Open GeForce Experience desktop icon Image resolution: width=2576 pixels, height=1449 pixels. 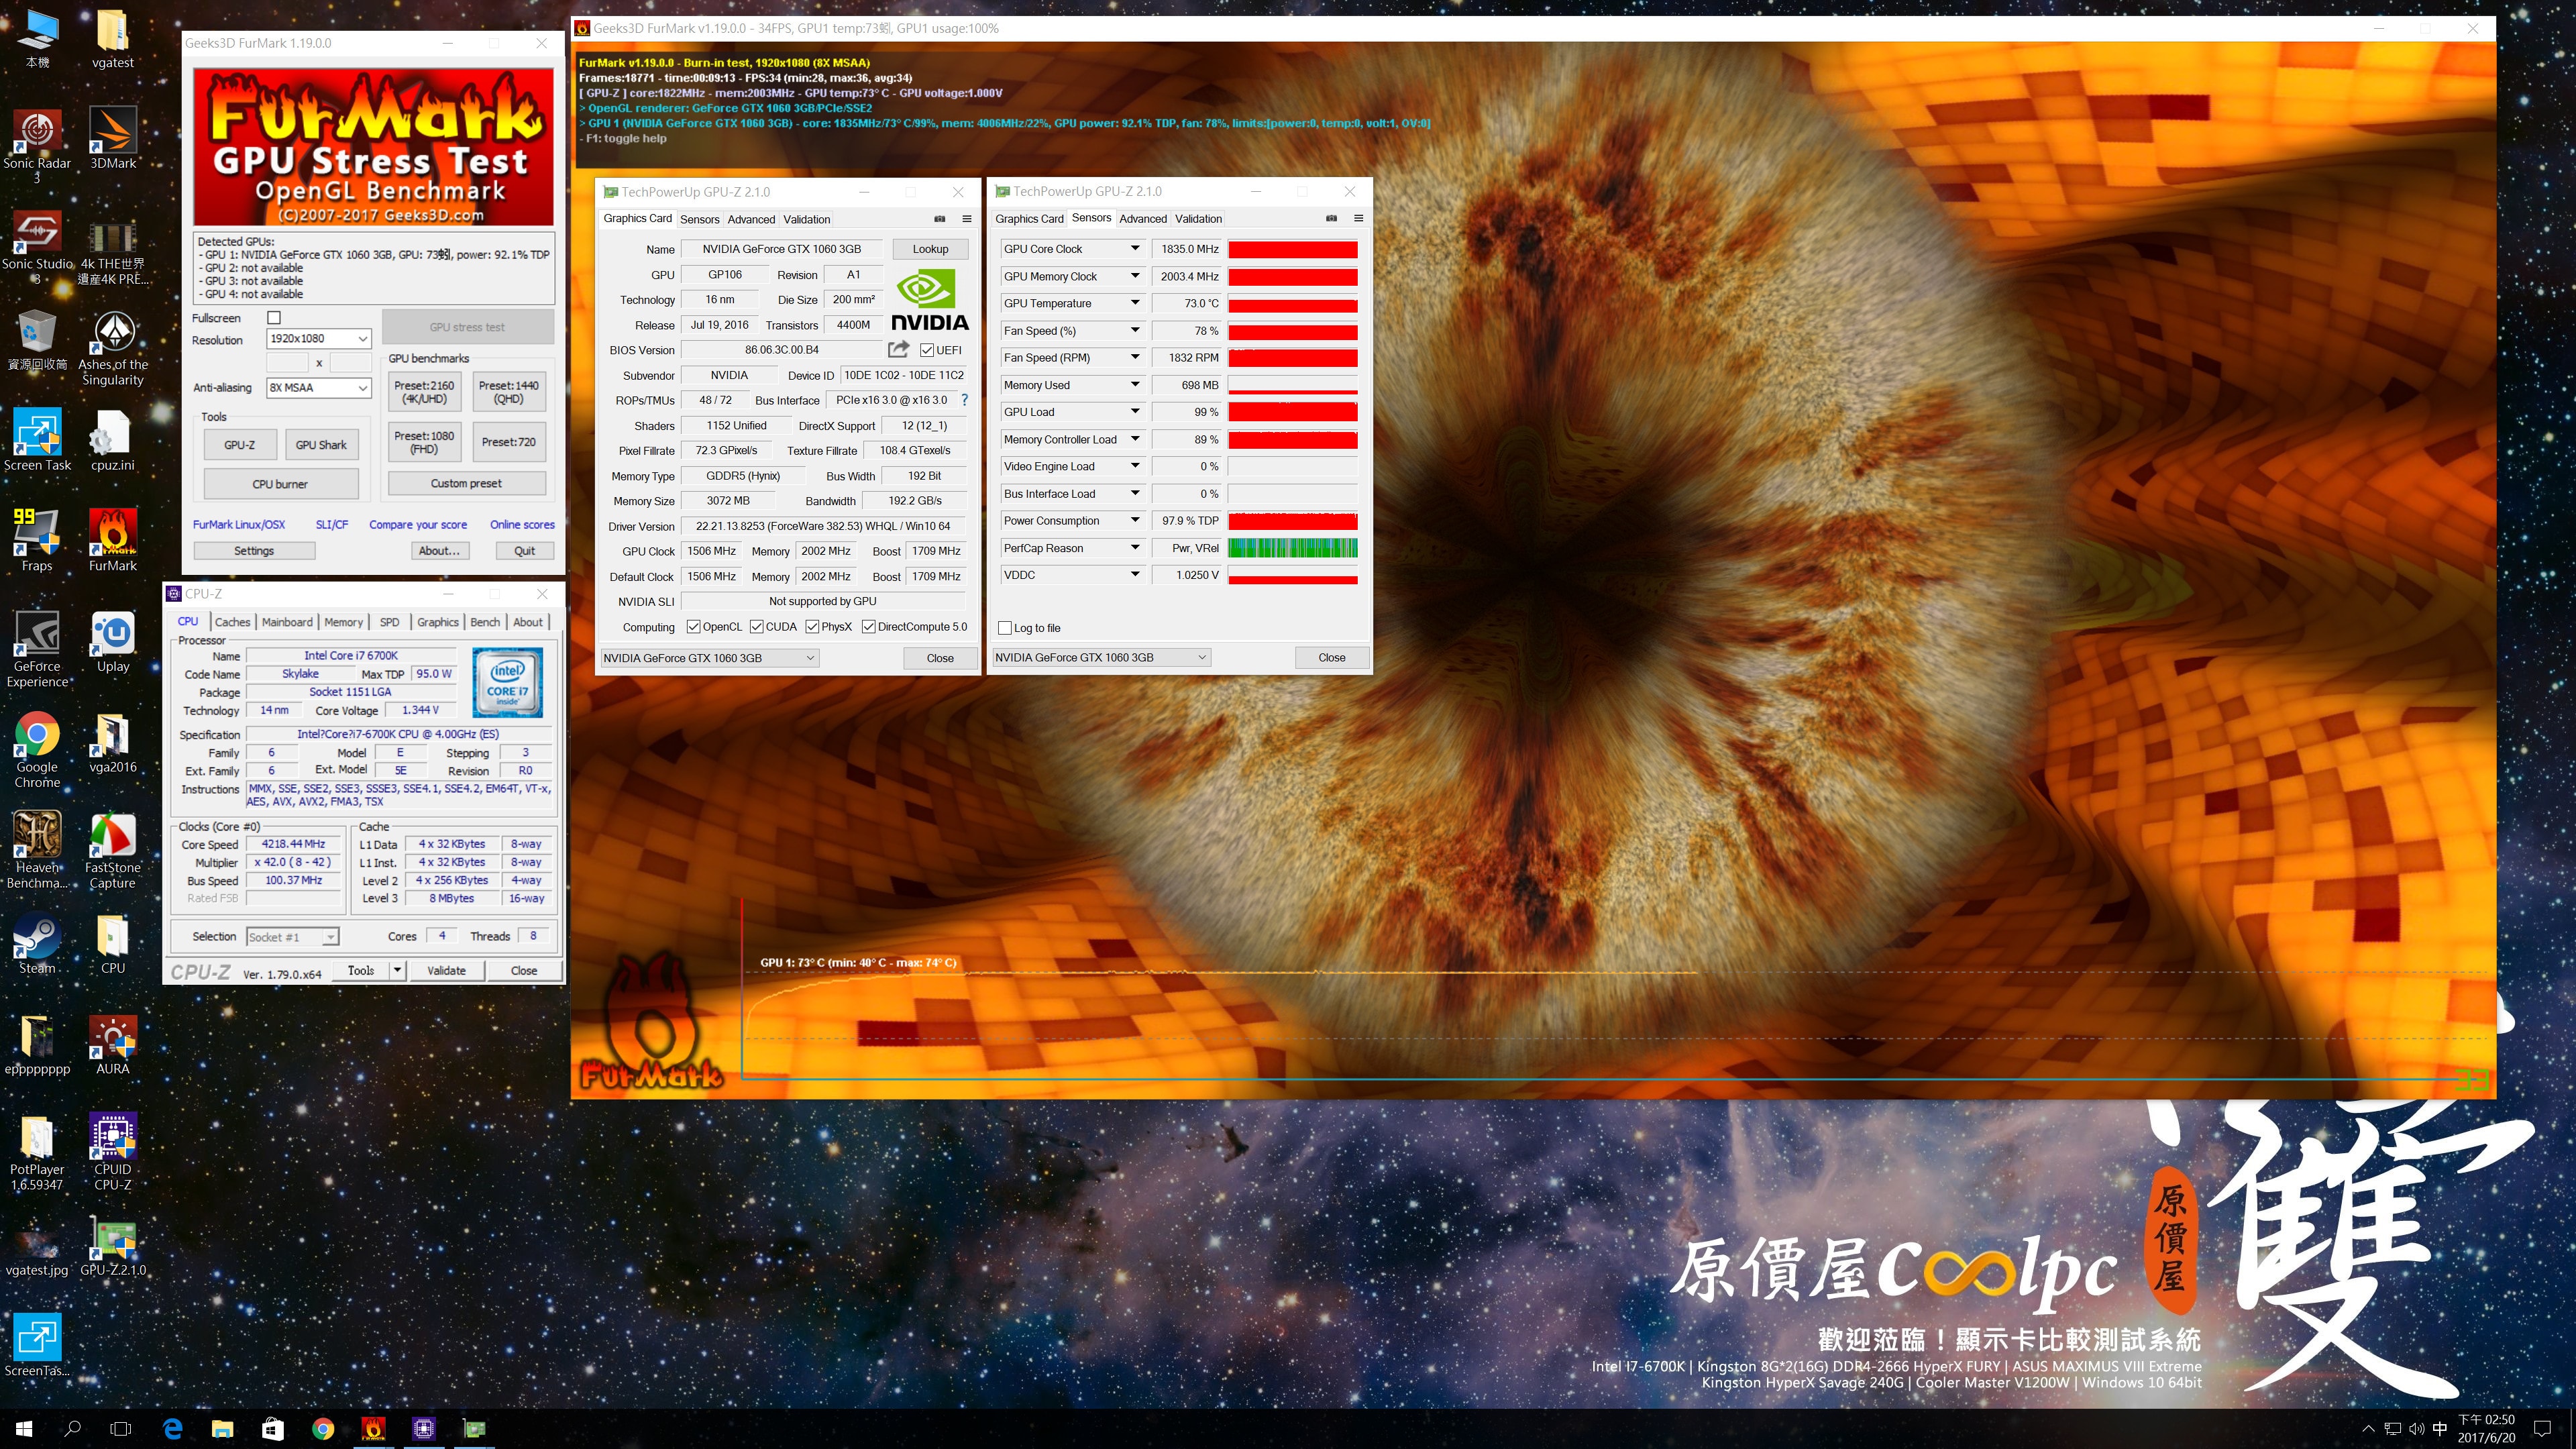tap(37, 649)
